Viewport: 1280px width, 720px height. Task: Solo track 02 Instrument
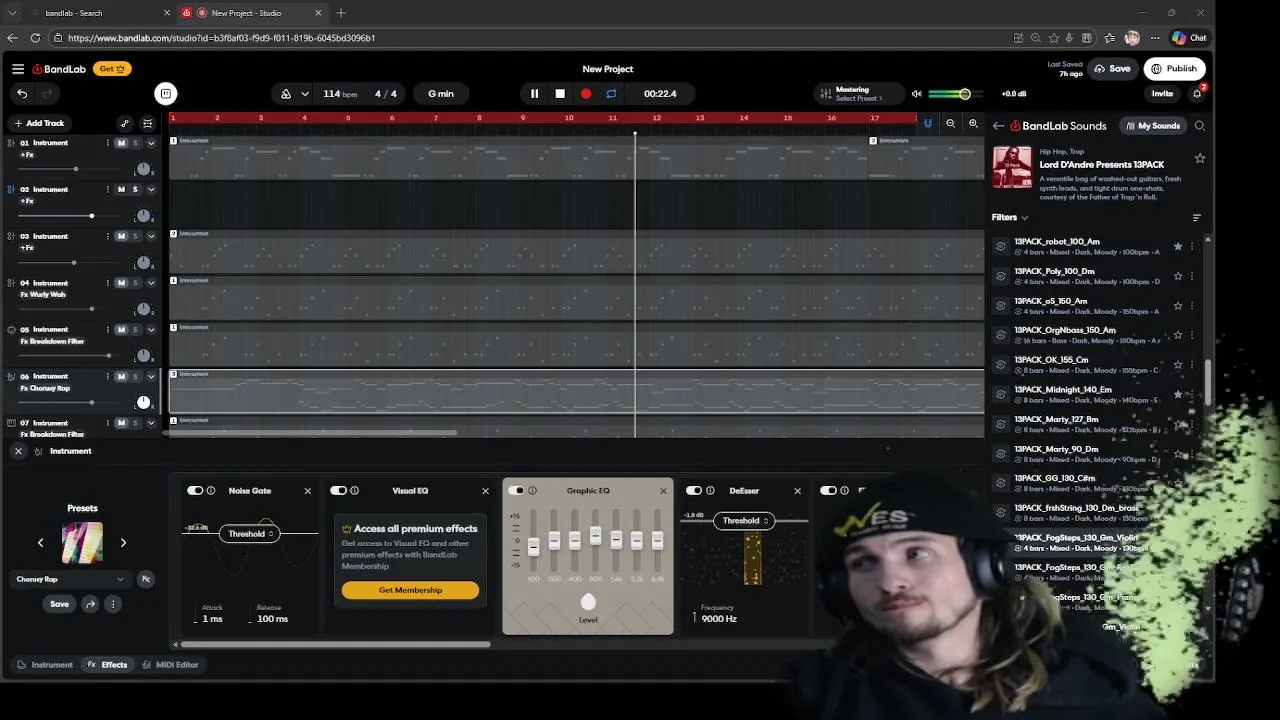135,190
